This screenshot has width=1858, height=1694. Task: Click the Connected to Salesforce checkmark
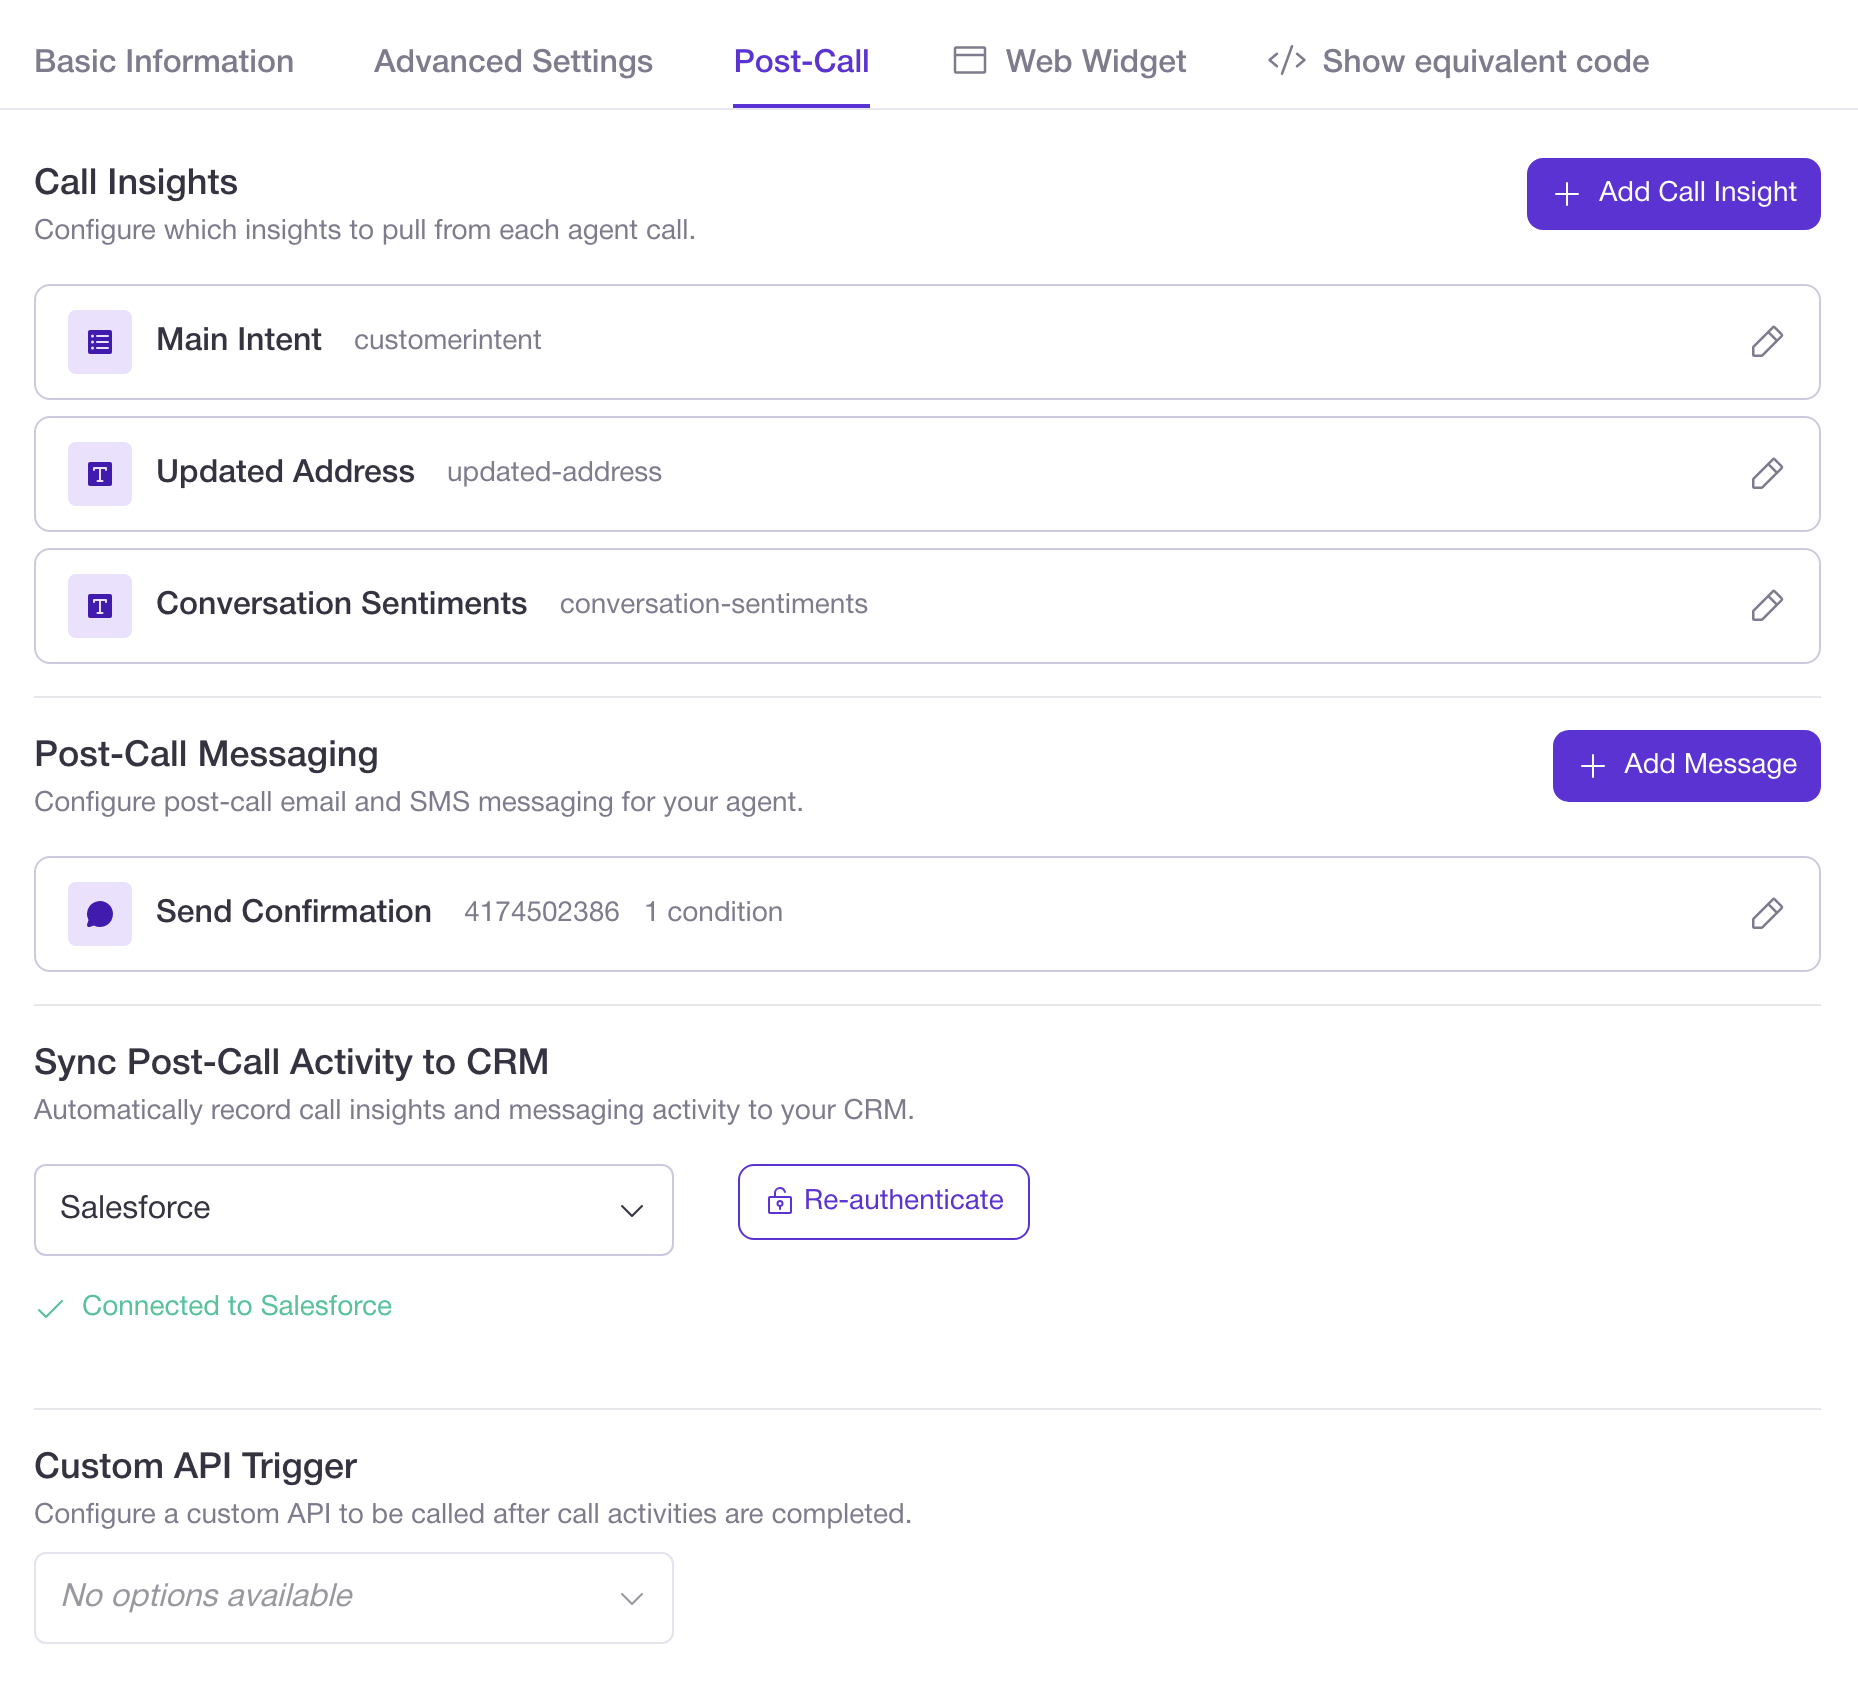[51, 1307]
